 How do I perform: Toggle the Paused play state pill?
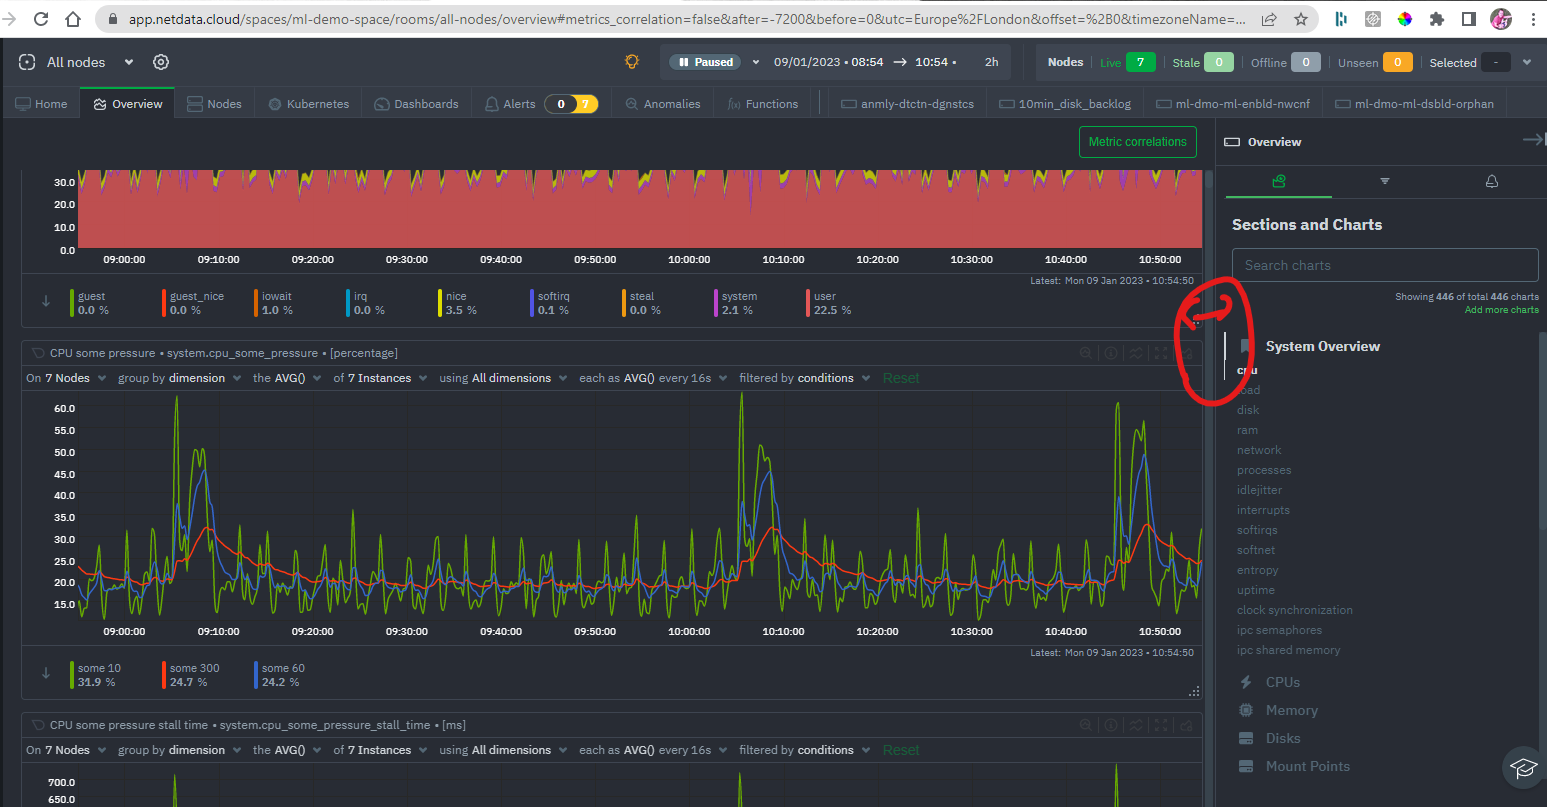coord(706,62)
